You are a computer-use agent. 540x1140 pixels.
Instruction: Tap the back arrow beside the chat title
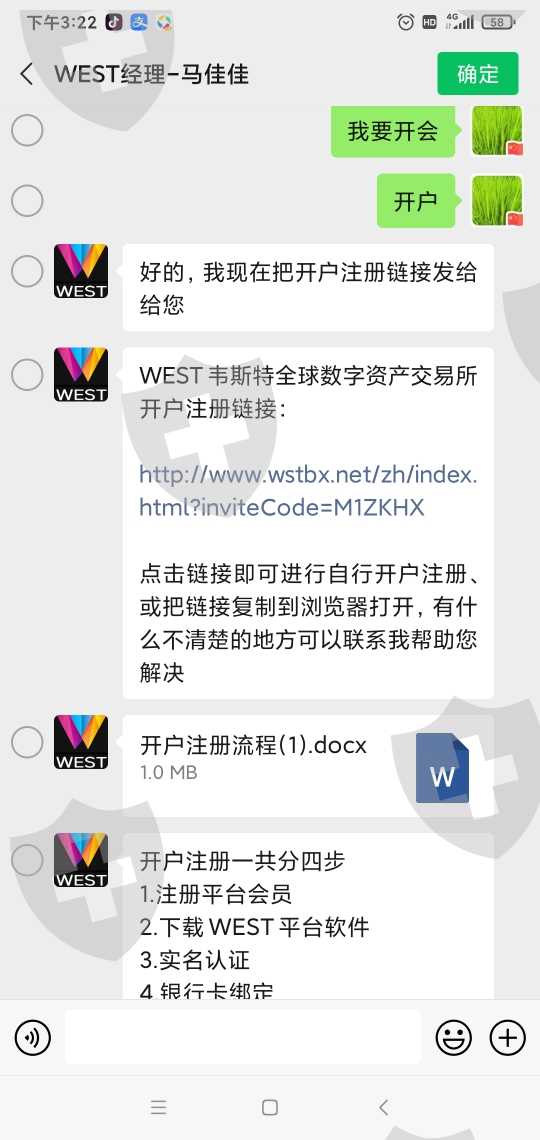point(27,74)
